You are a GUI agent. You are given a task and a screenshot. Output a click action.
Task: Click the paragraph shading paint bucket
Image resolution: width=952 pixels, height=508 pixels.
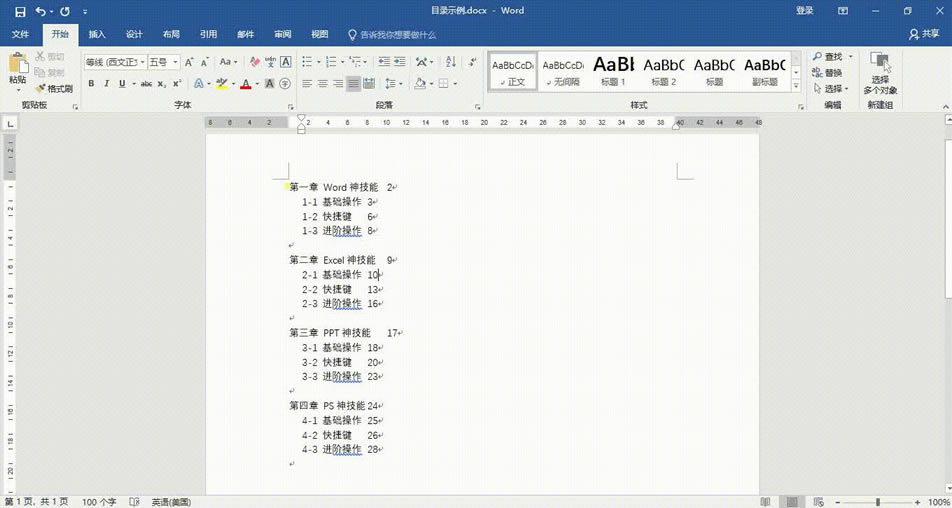tap(420, 84)
